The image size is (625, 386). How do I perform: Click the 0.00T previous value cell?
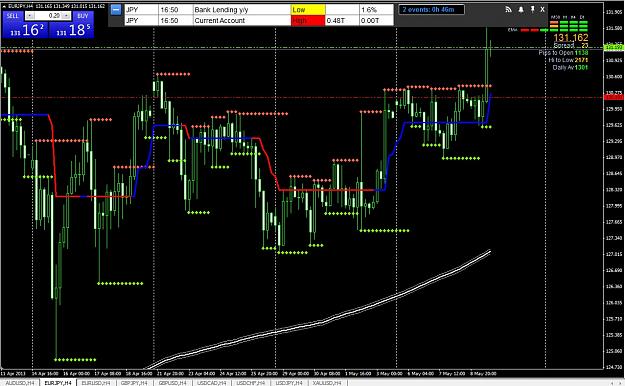tap(376, 20)
